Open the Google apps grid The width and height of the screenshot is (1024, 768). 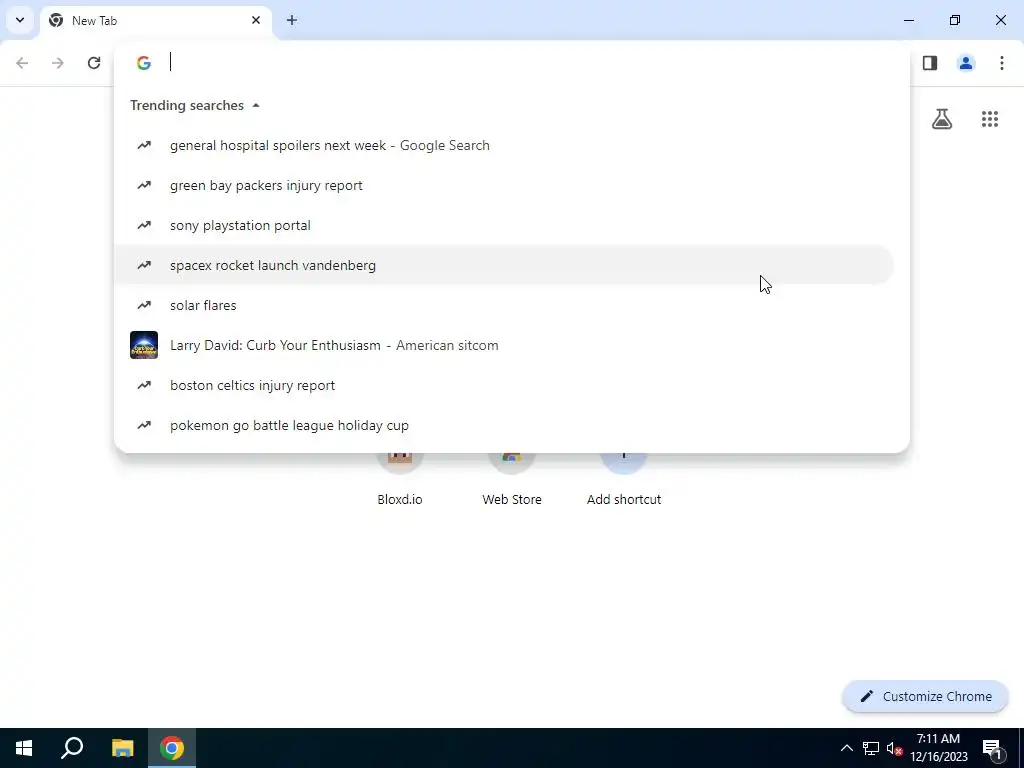pyautogui.click(x=990, y=119)
